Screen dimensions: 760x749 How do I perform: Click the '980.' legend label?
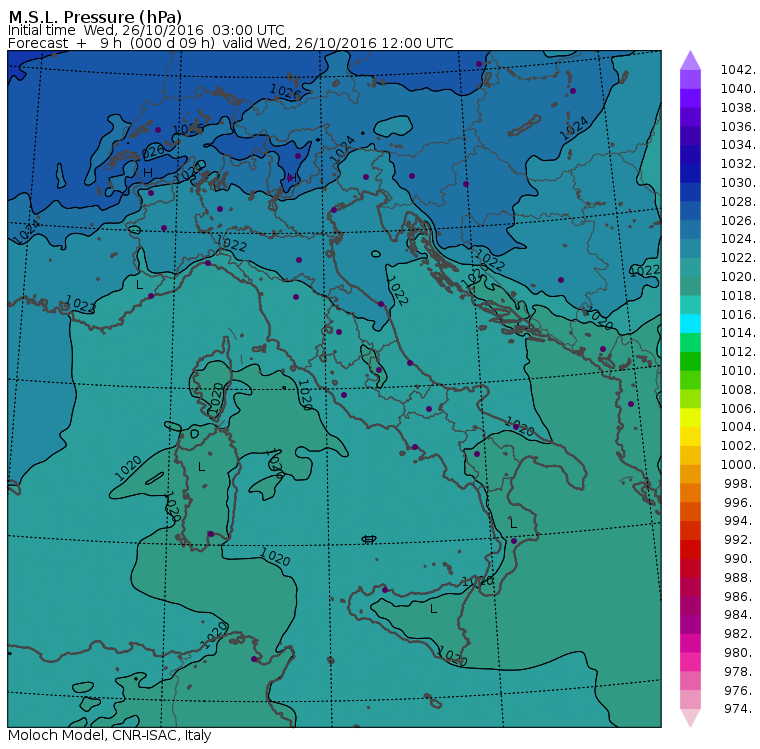740,653
